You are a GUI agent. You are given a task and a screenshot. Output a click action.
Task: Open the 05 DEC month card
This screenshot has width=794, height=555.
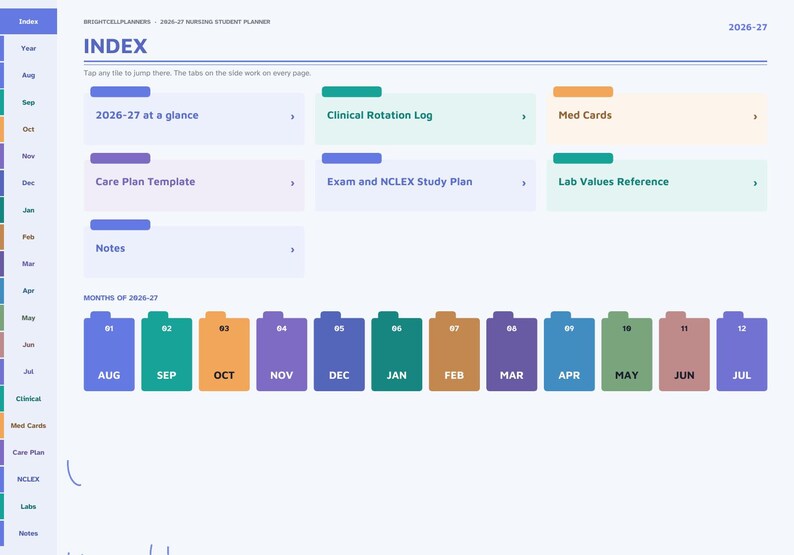pos(339,353)
